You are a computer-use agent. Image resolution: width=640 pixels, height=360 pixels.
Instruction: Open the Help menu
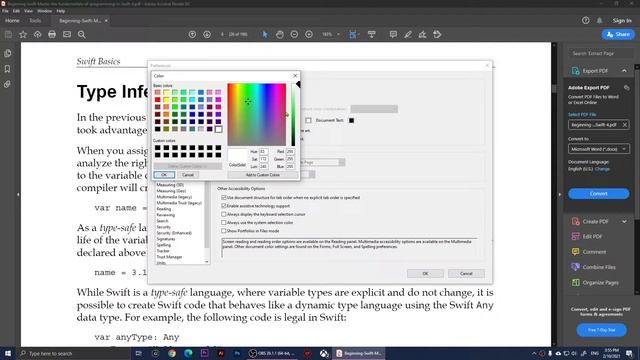(61, 11)
